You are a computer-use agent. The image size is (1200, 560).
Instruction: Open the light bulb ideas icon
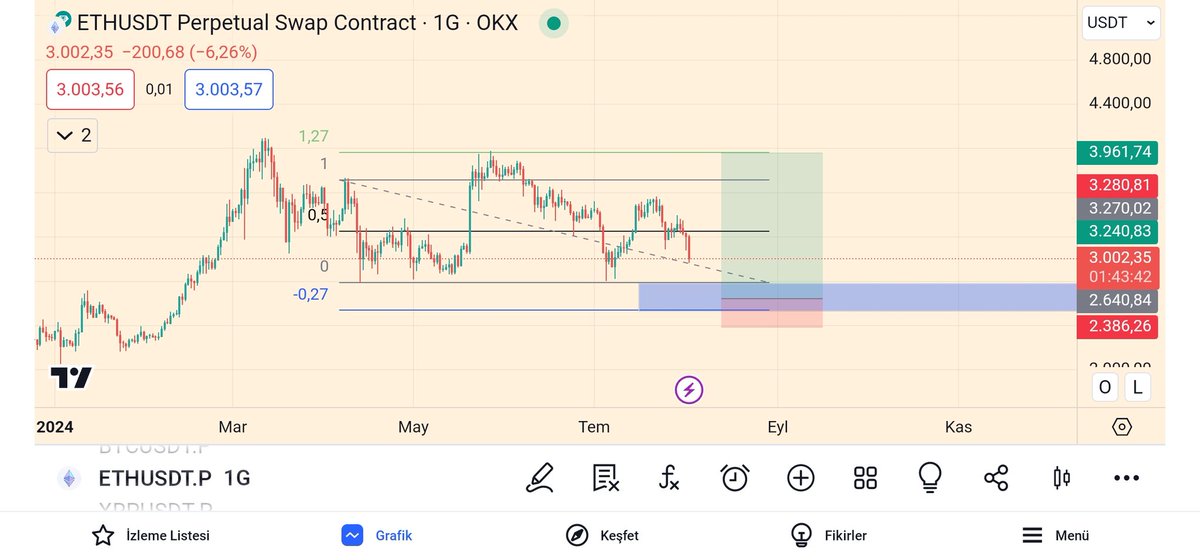(x=931, y=478)
